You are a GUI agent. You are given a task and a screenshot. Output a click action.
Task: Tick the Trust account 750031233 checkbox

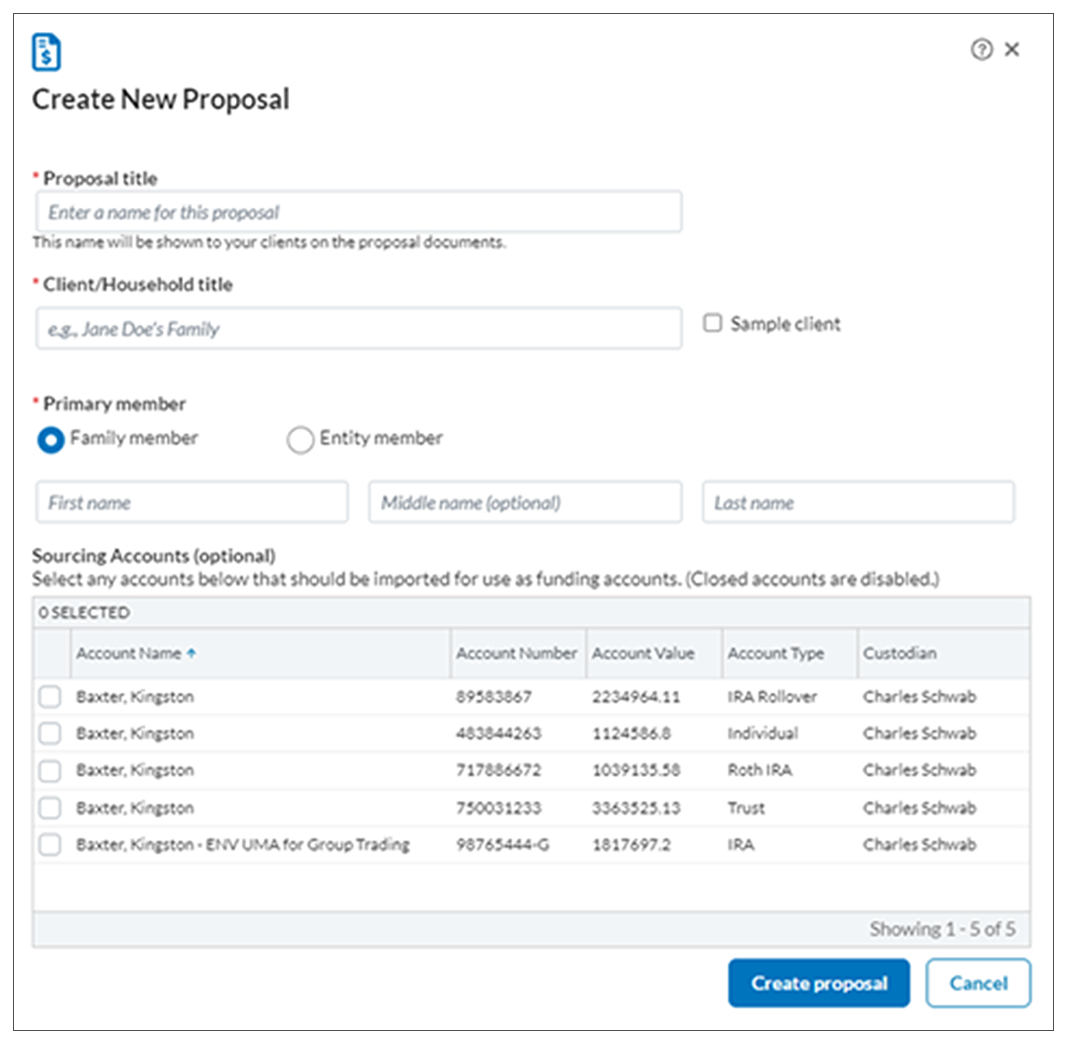point(50,808)
